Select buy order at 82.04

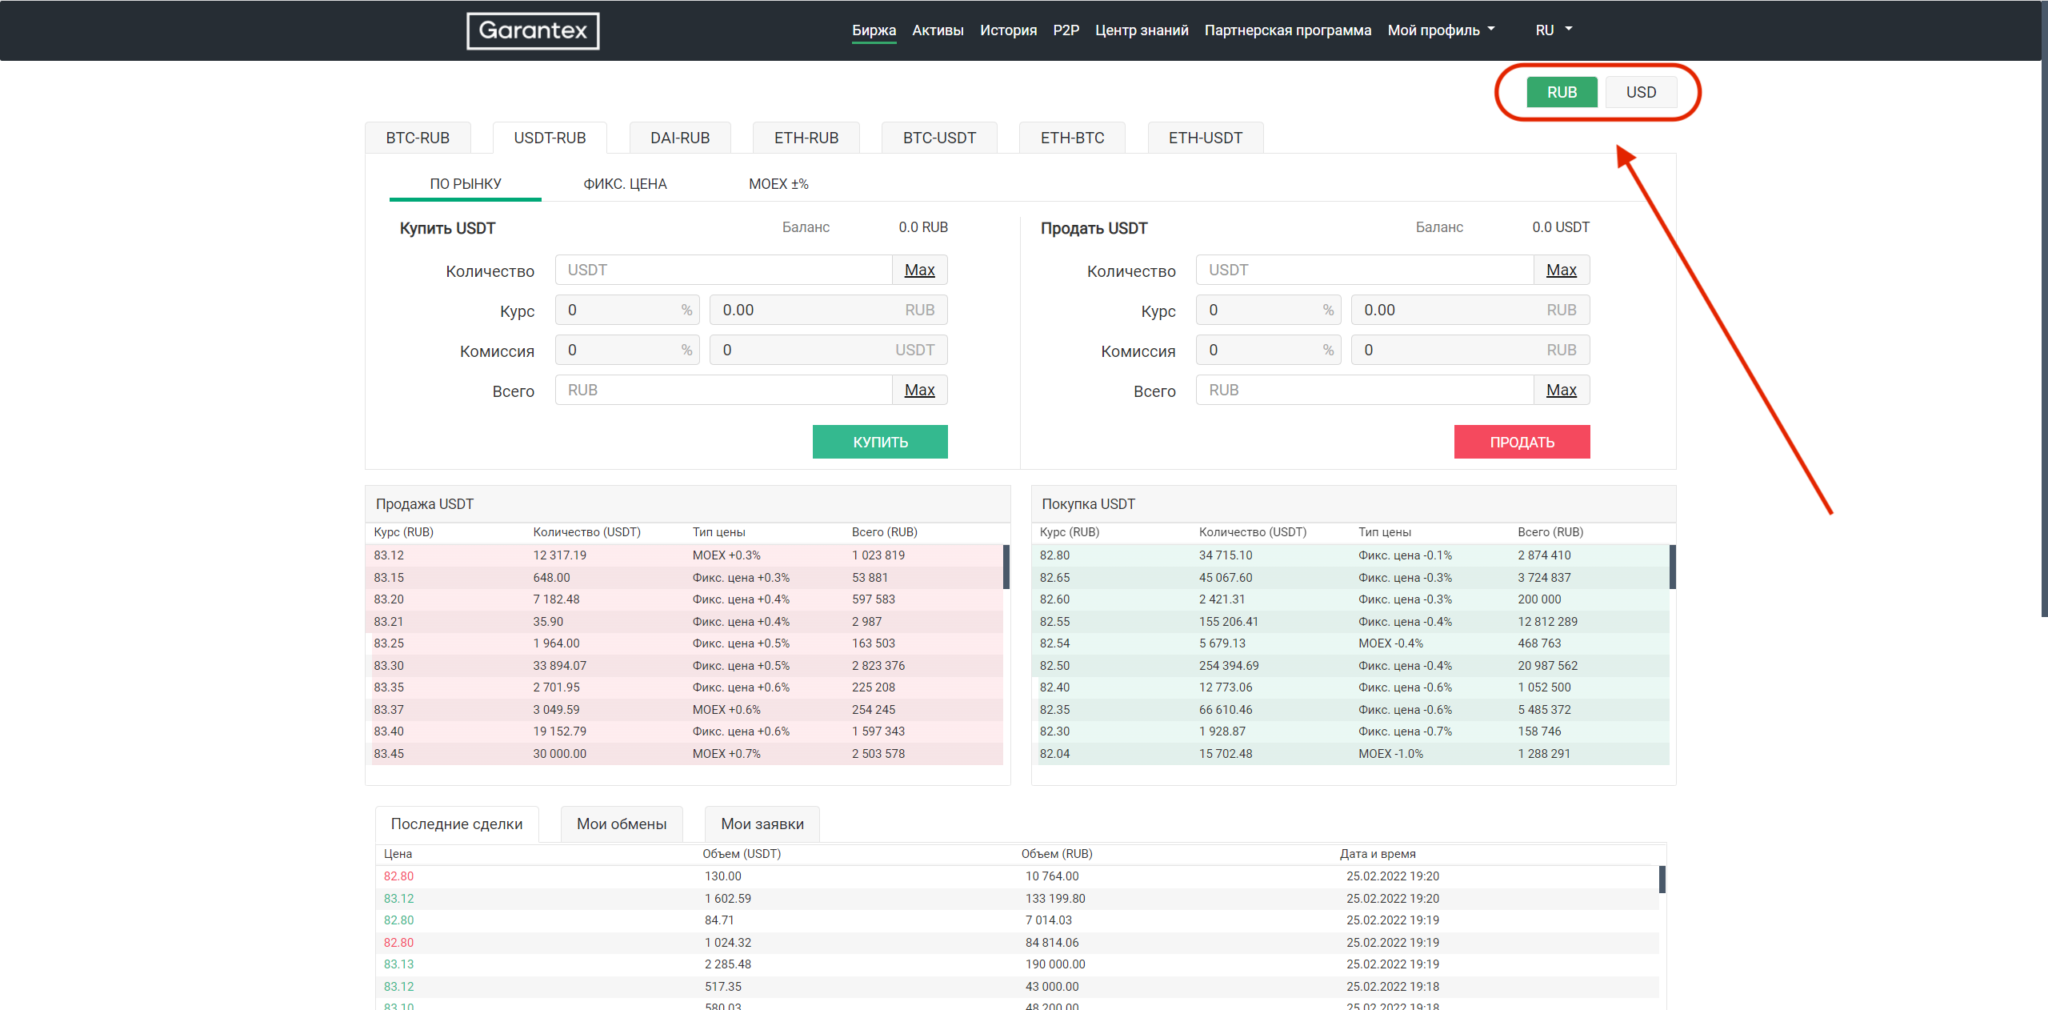coord(1351,753)
